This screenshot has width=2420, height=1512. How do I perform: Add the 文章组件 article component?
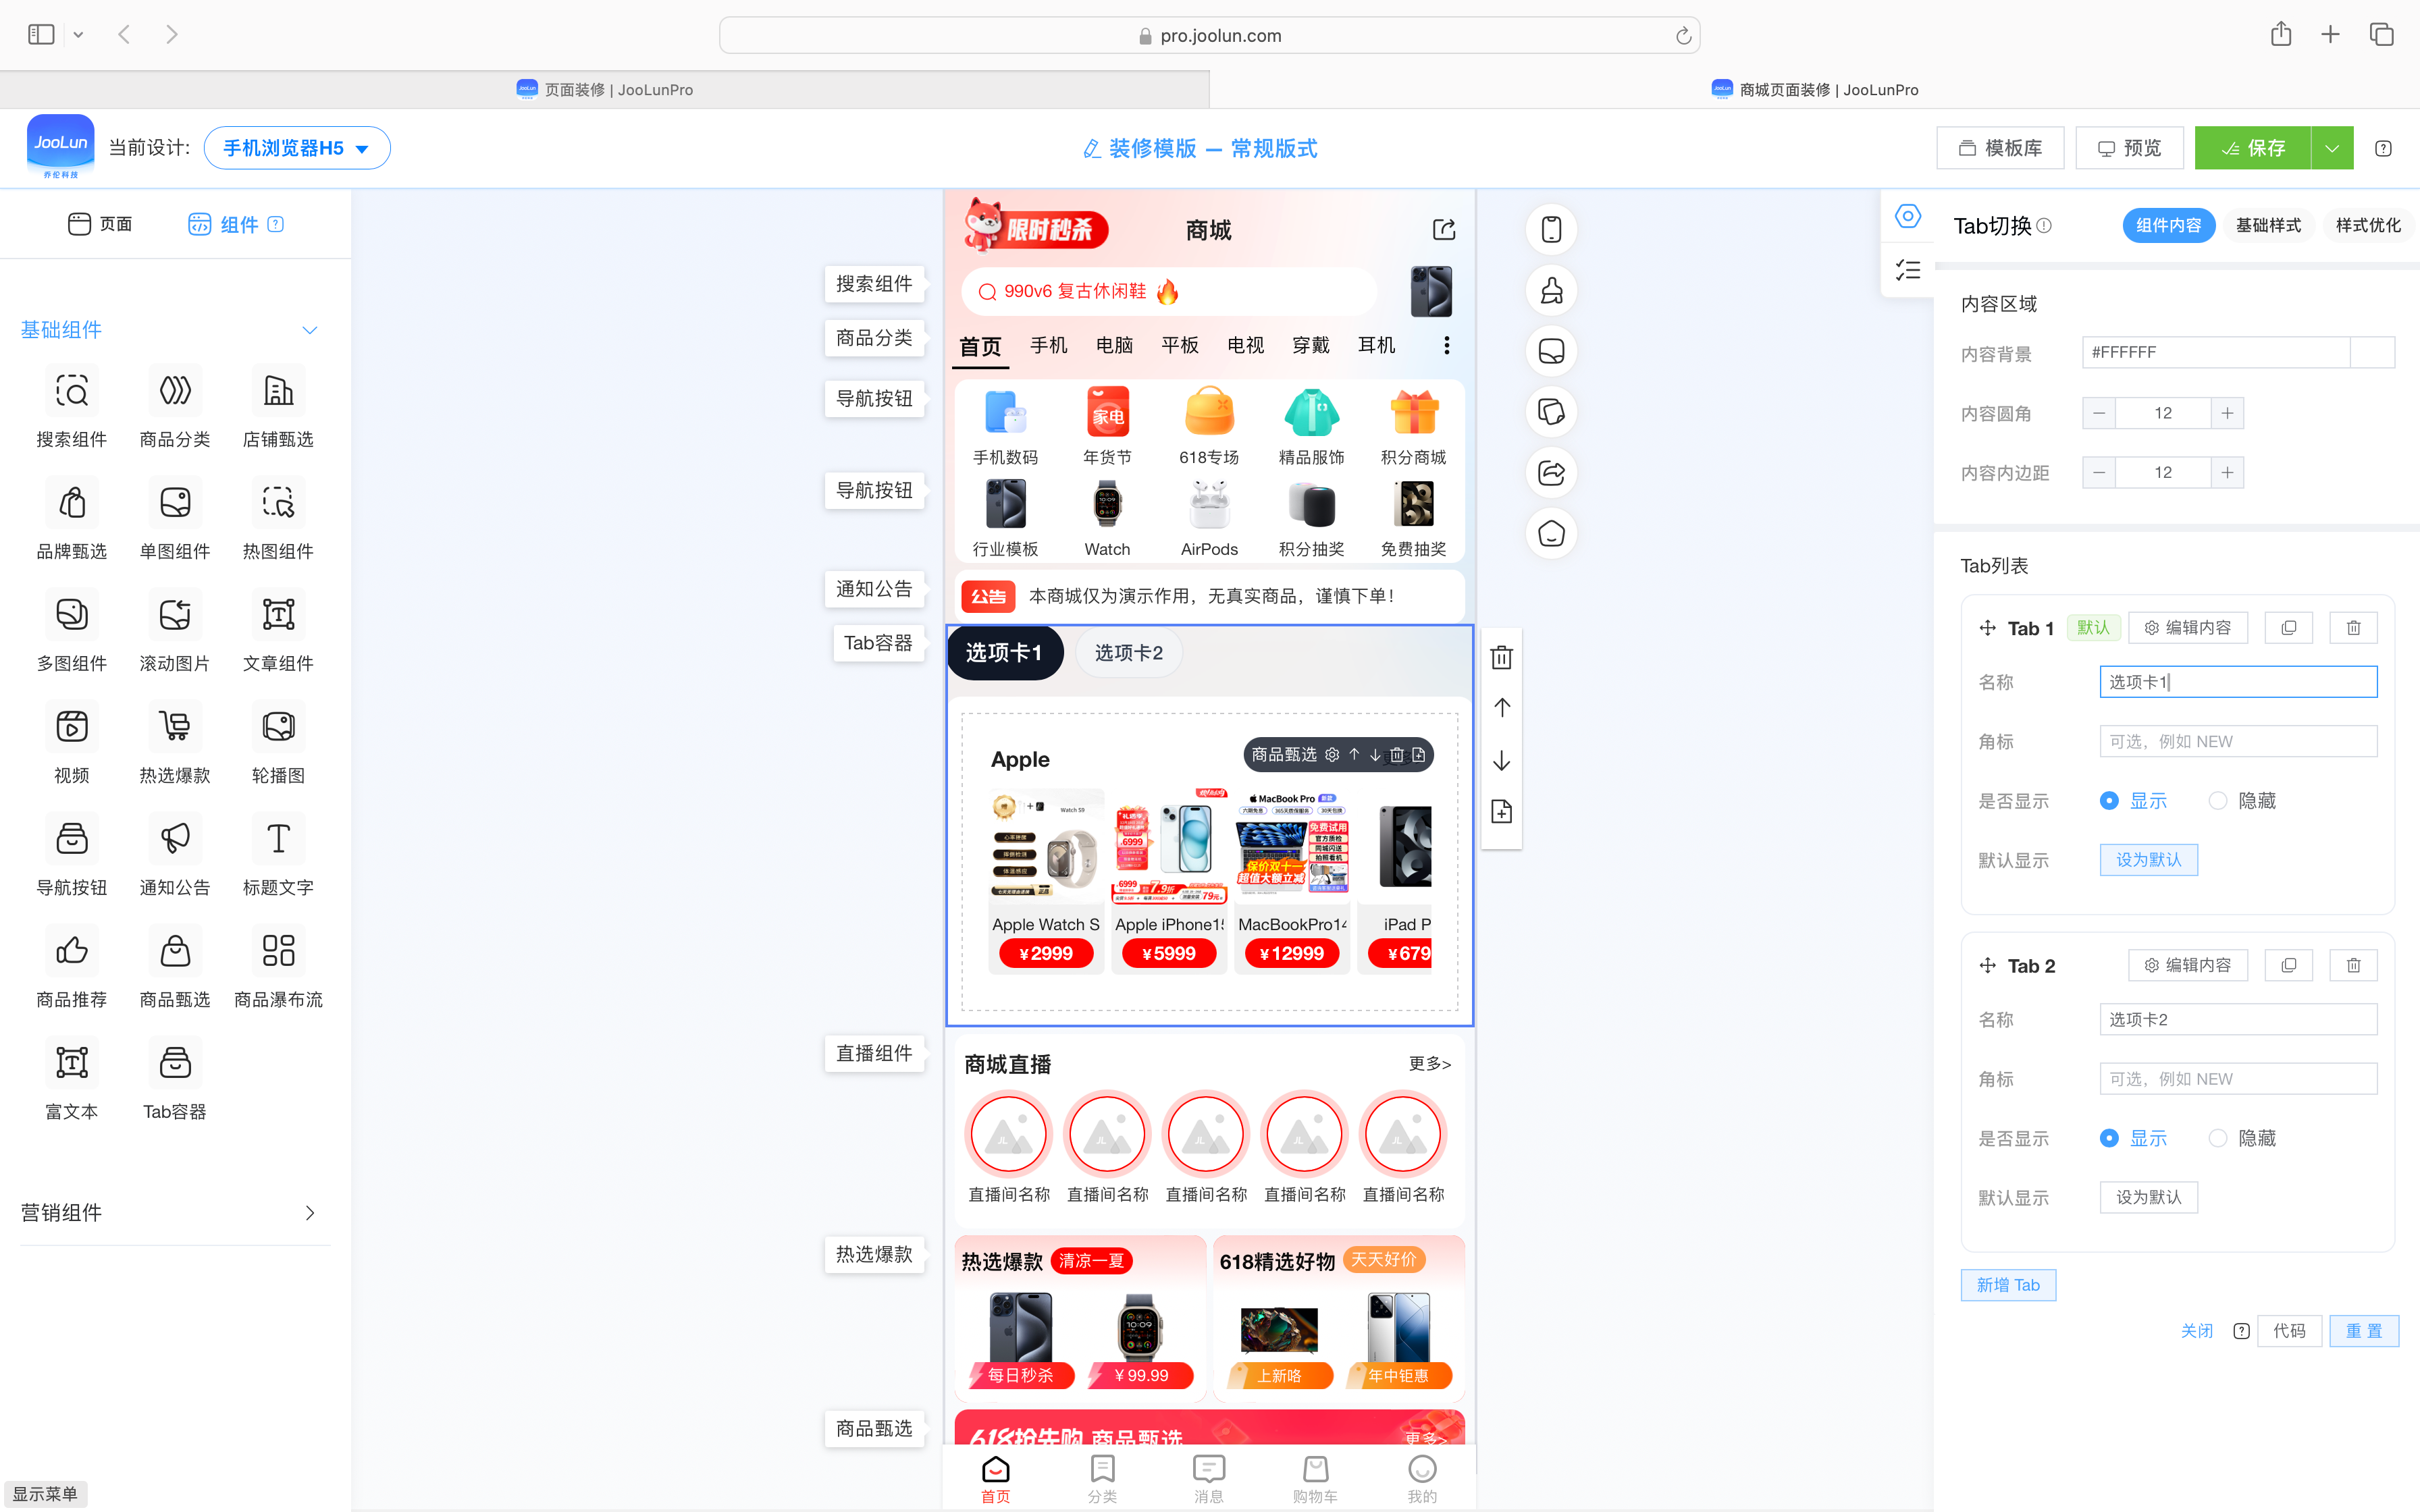[278, 615]
